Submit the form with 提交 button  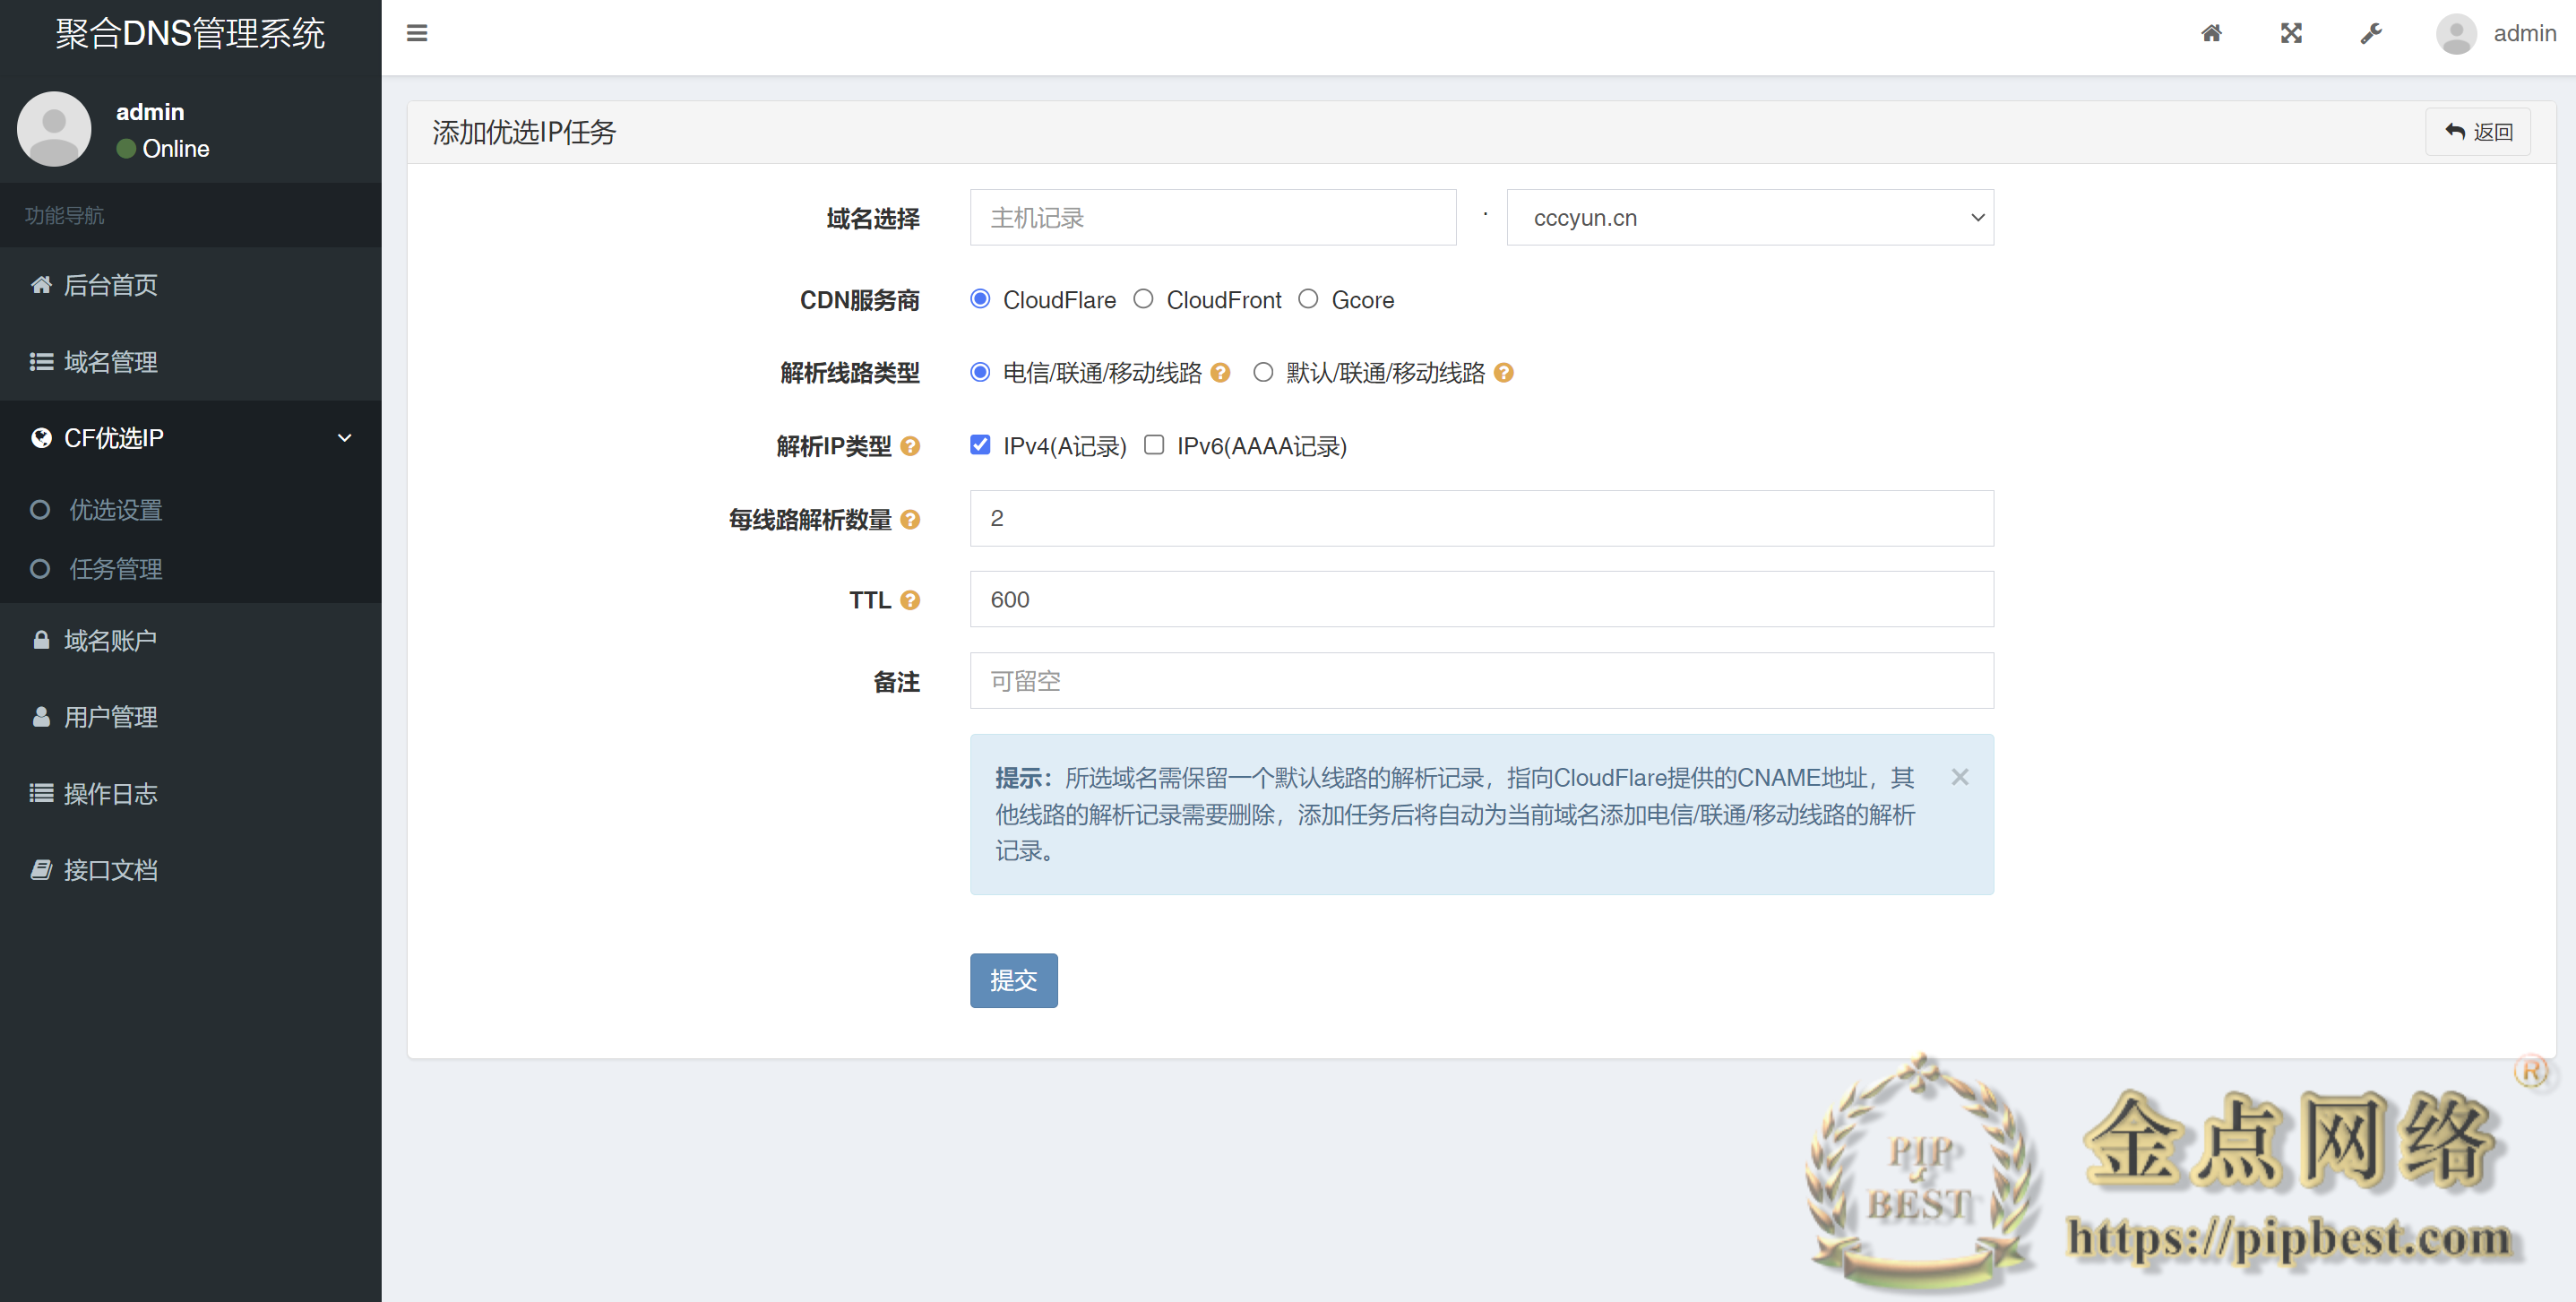click(x=1013, y=981)
